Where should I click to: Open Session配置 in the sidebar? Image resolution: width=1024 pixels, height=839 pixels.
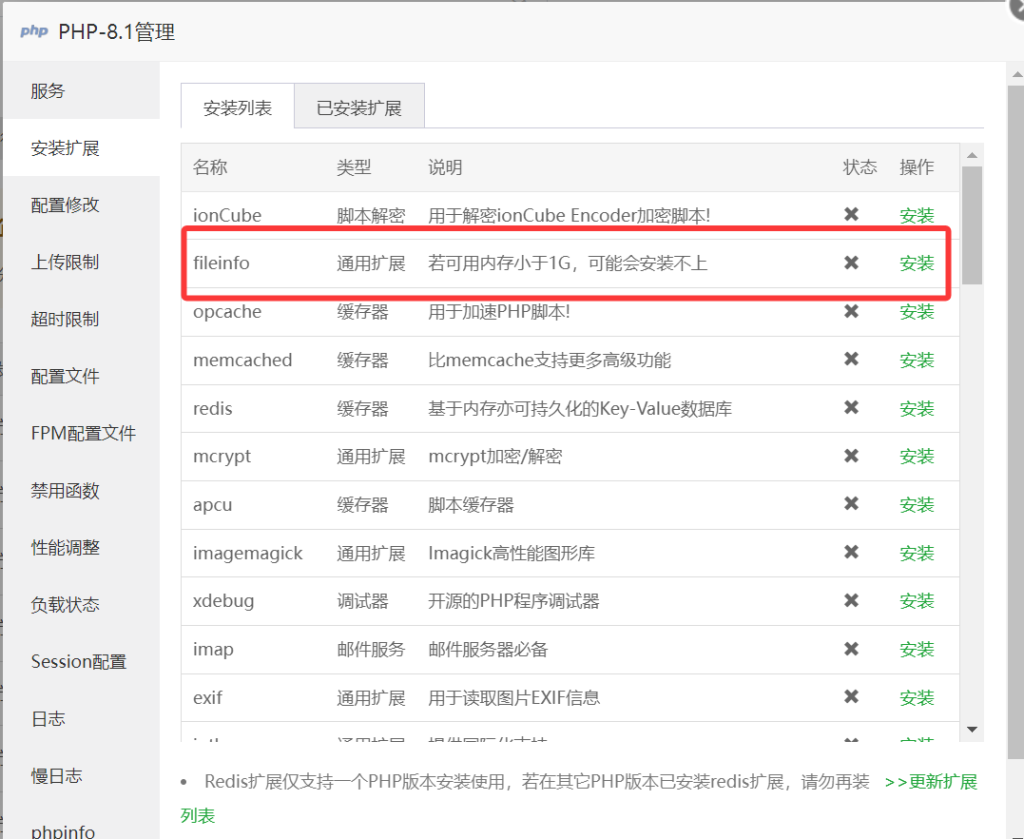[78, 662]
